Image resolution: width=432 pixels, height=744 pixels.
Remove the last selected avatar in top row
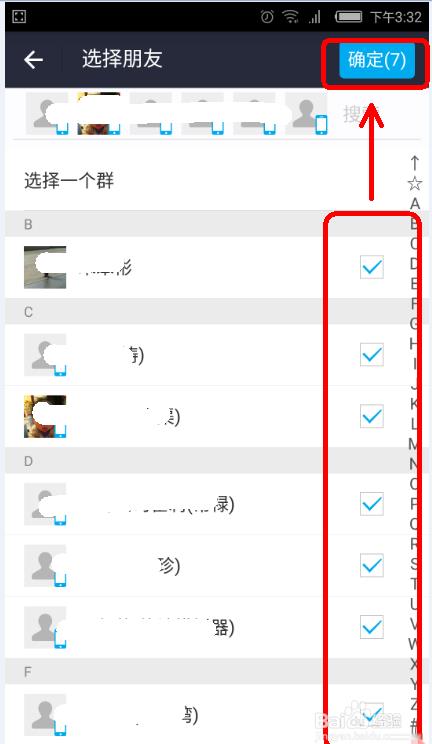coord(307,113)
